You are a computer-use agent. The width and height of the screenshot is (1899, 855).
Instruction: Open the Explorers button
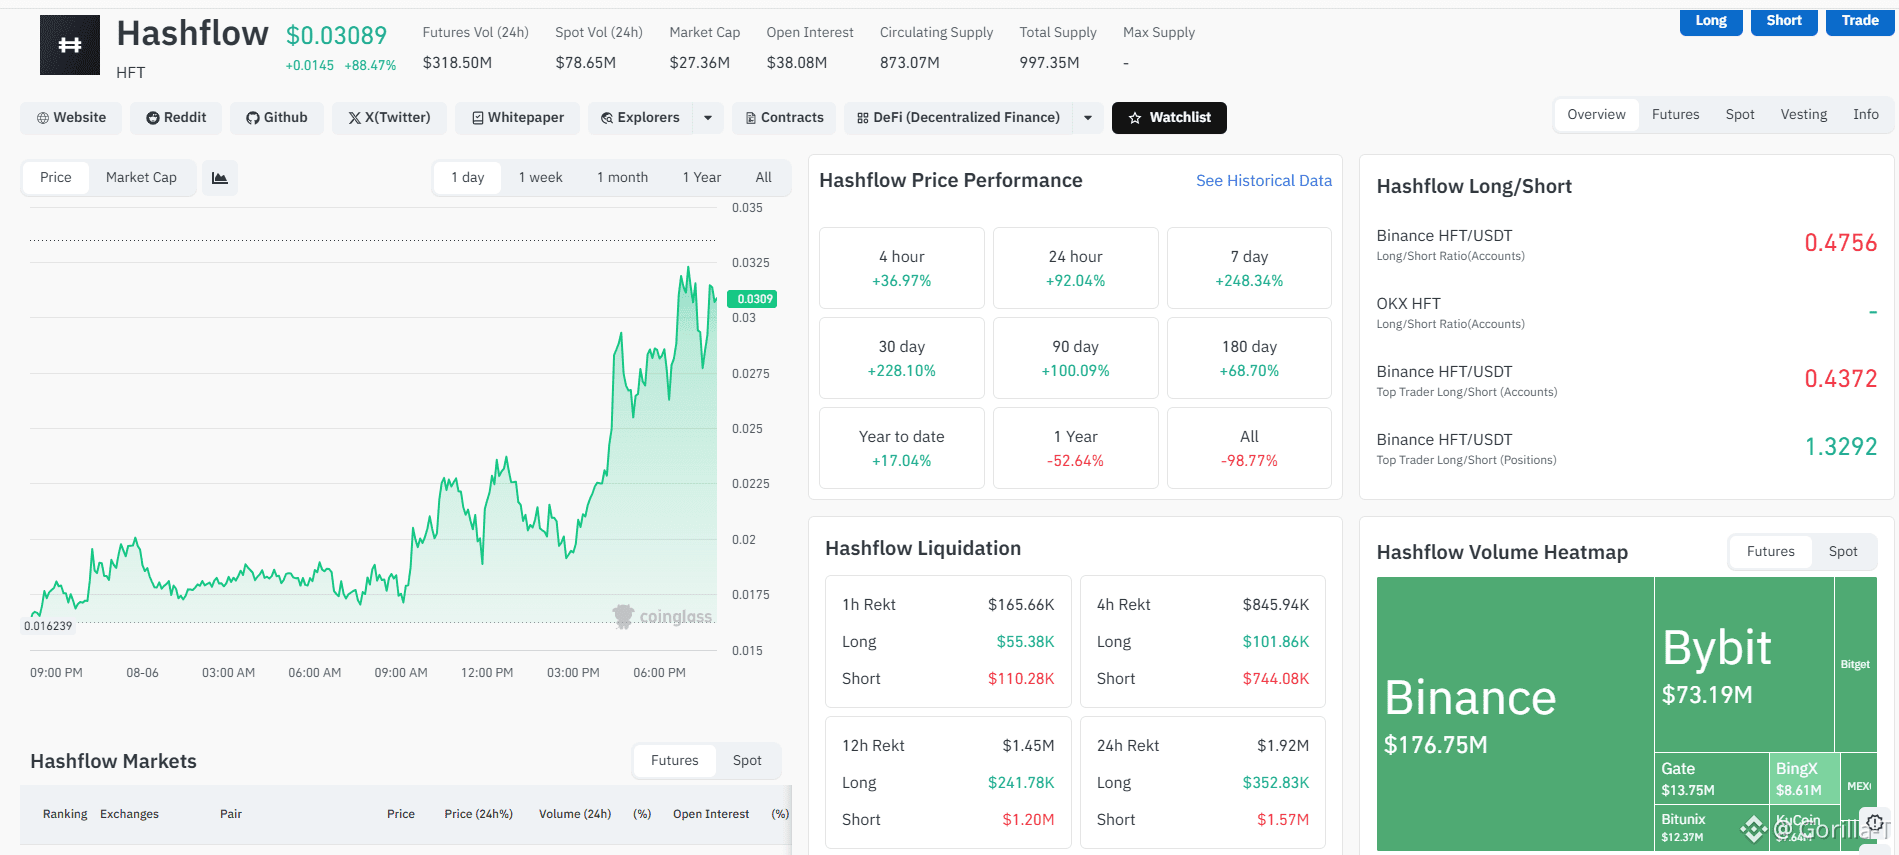[x=640, y=118]
